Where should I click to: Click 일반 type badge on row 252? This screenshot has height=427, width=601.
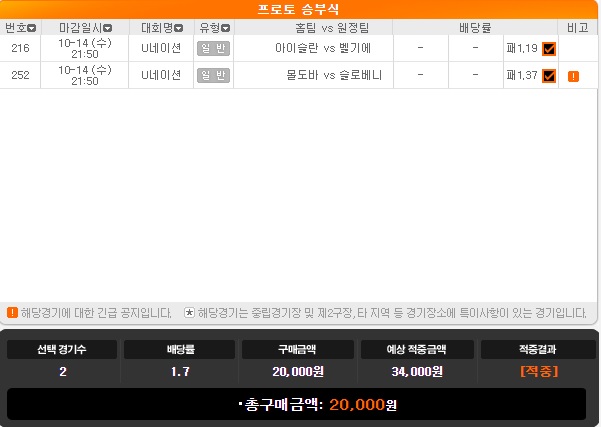coord(213,75)
